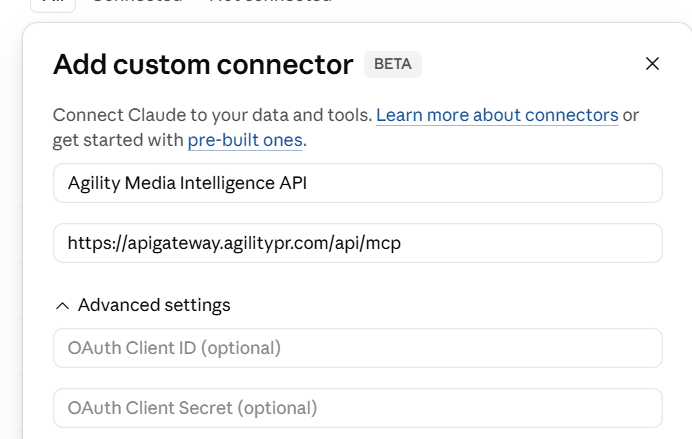Click the Add custom connector heading
The height and width of the screenshot is (439, 692).
pos(203,64)
